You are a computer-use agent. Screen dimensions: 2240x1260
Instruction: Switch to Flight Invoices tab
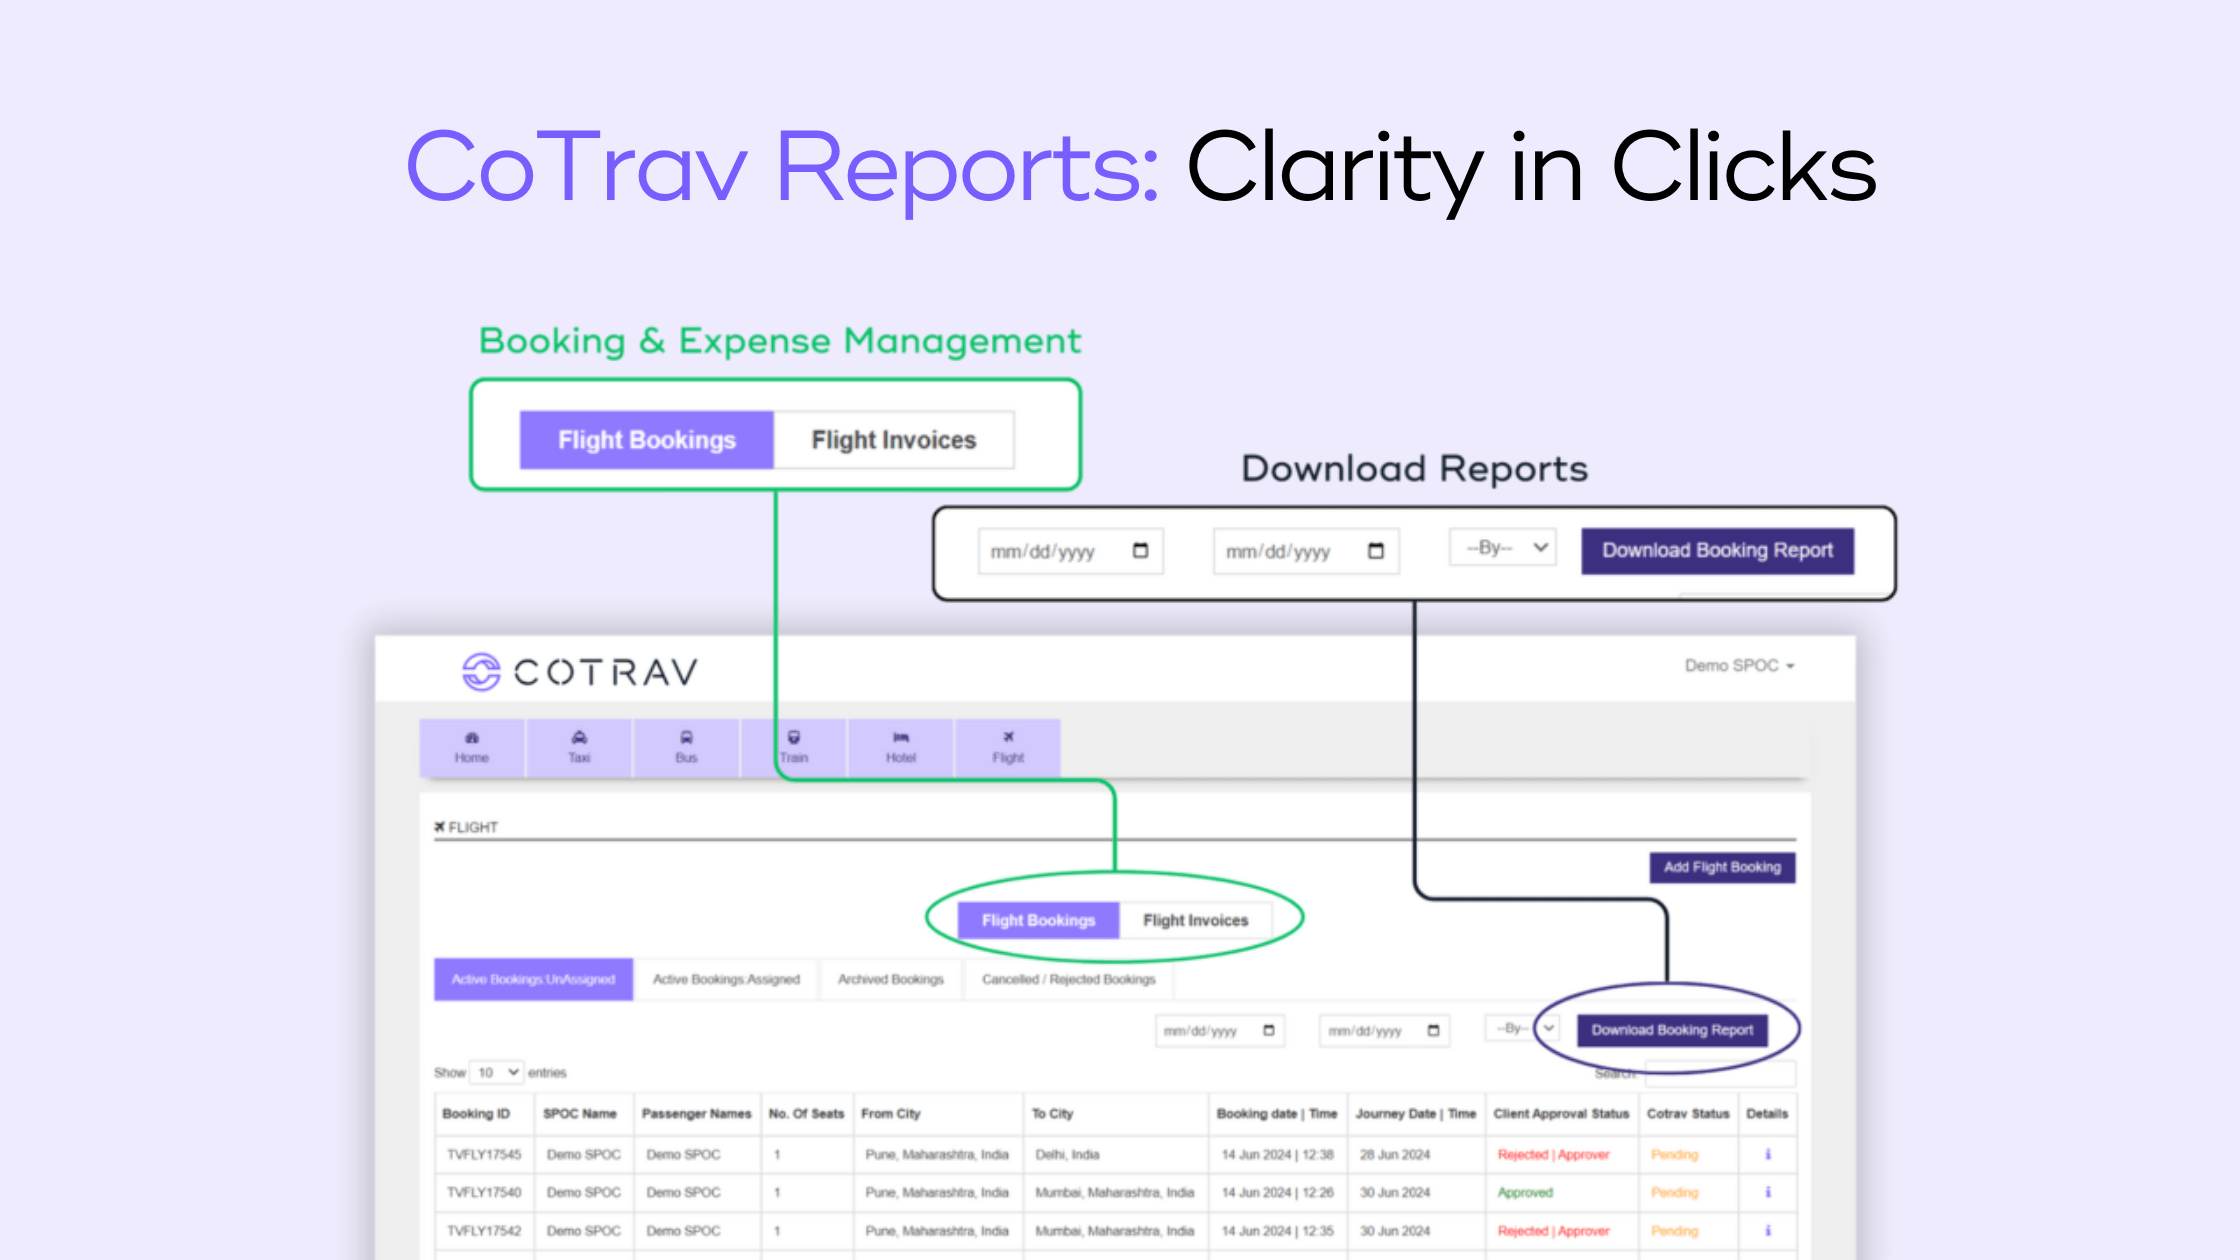click(x=1197, y=918)
